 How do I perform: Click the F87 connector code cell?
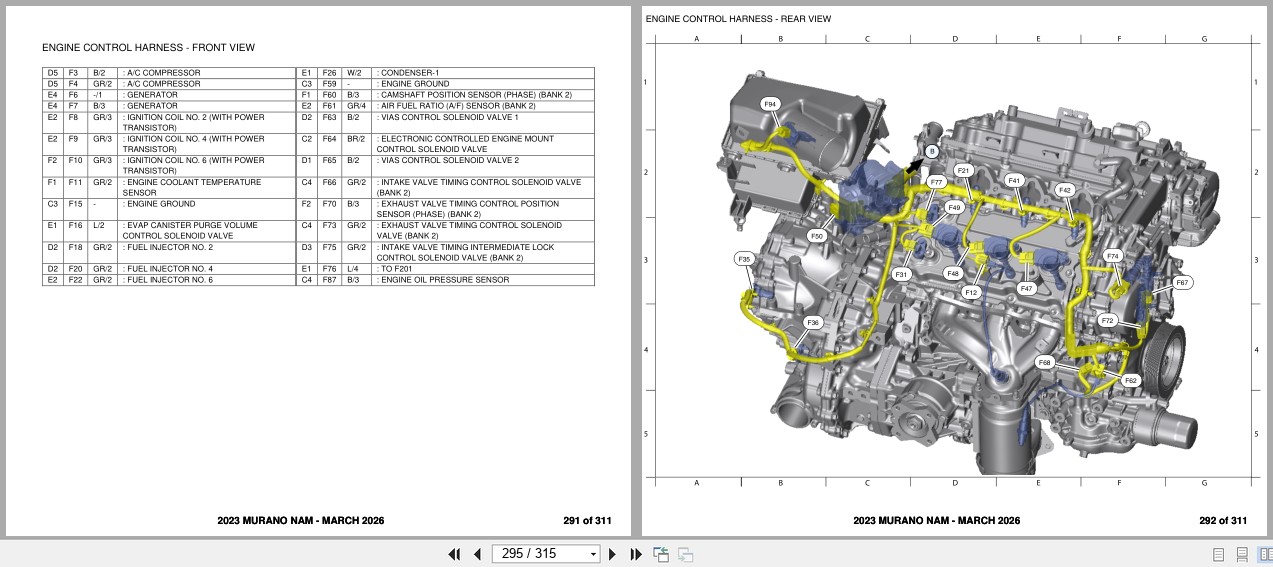(x=331, y=280)
